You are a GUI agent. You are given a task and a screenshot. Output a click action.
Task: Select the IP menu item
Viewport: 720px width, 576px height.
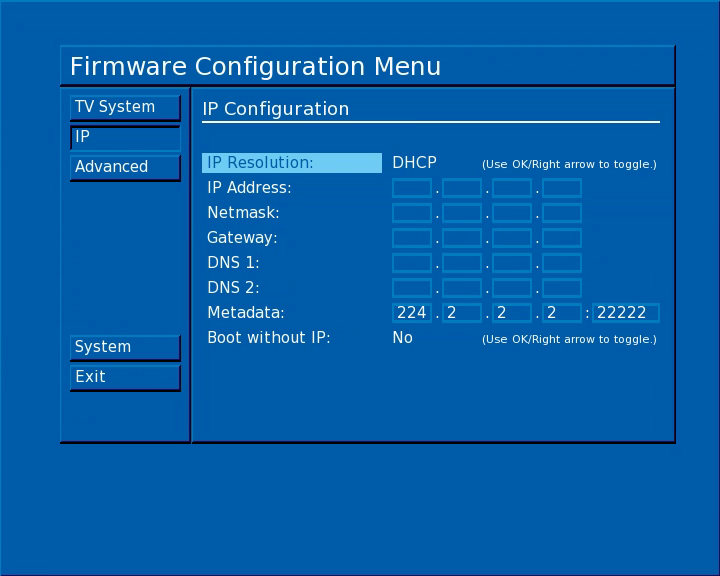(125, 138)
